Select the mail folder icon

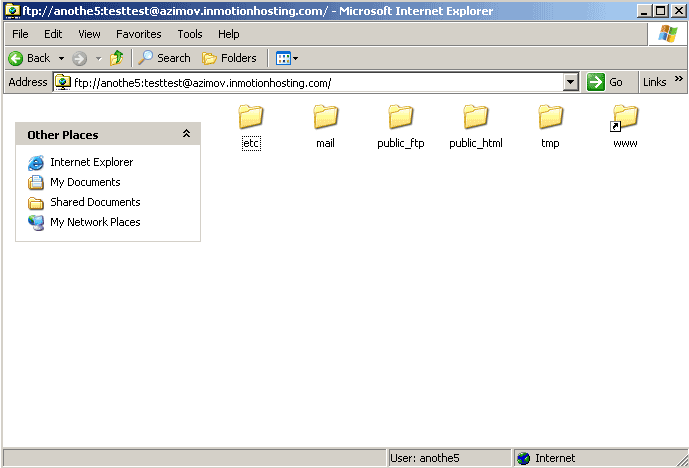click(x=325, y=118)
